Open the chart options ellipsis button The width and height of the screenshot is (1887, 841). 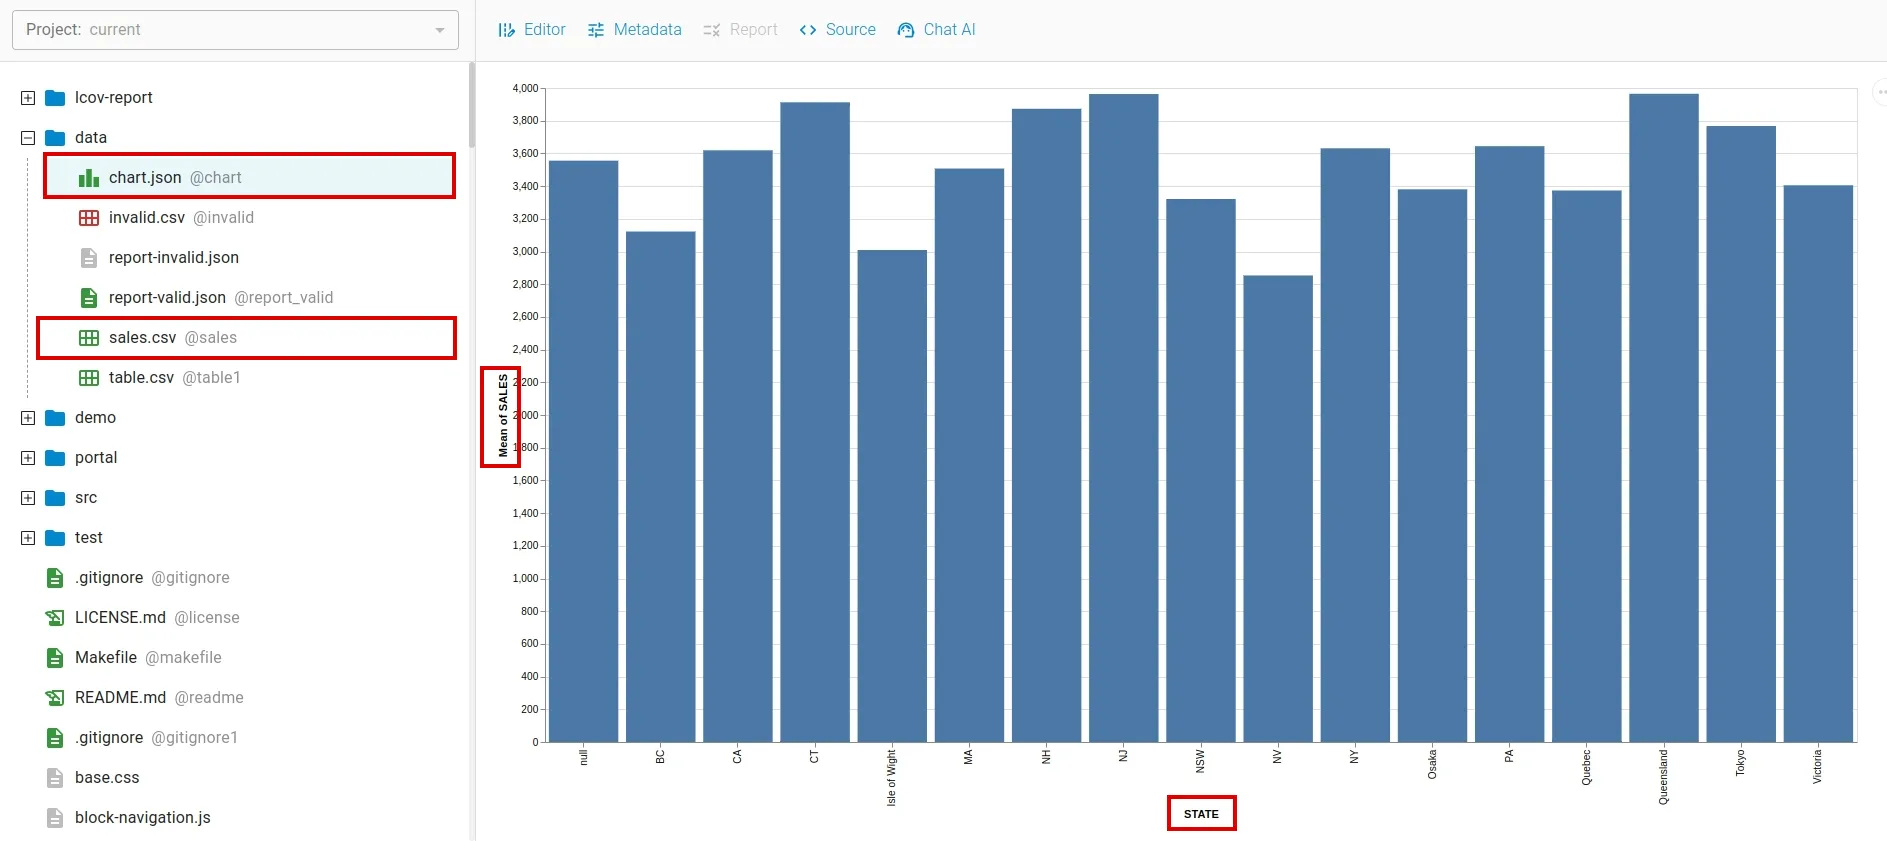click(x=1881, y=92)
